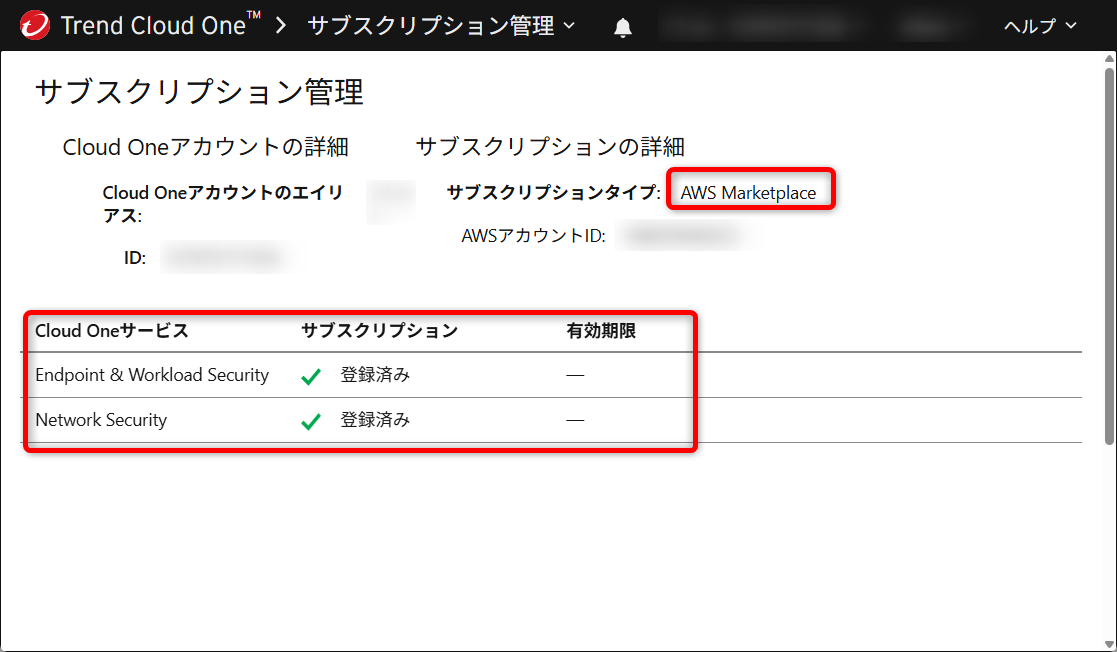The image size is (1117, 652).
Task: Click the Trend Micro logo icon
Action: click(x=35, y=25)
